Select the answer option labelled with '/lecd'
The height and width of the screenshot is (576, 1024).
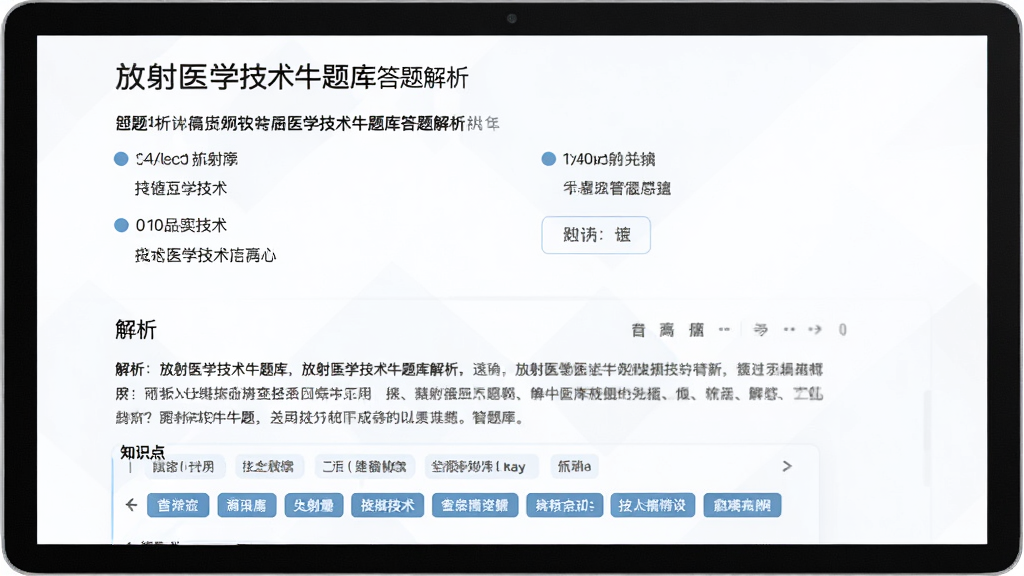point(176,159)
